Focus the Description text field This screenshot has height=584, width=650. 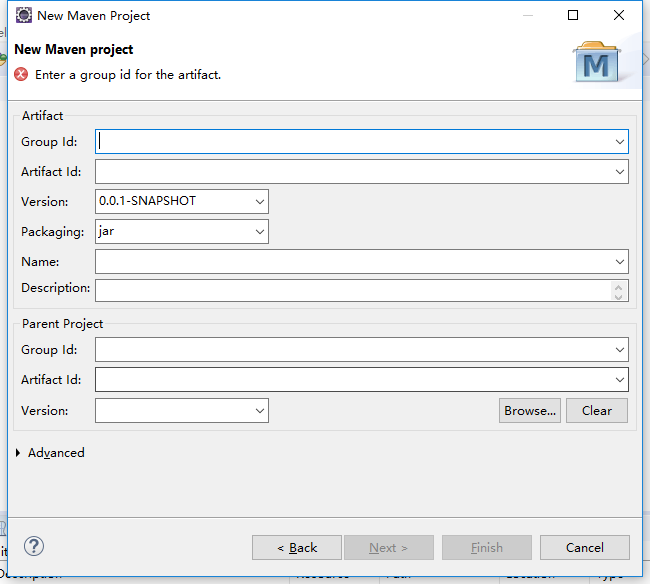pos(353,291)
